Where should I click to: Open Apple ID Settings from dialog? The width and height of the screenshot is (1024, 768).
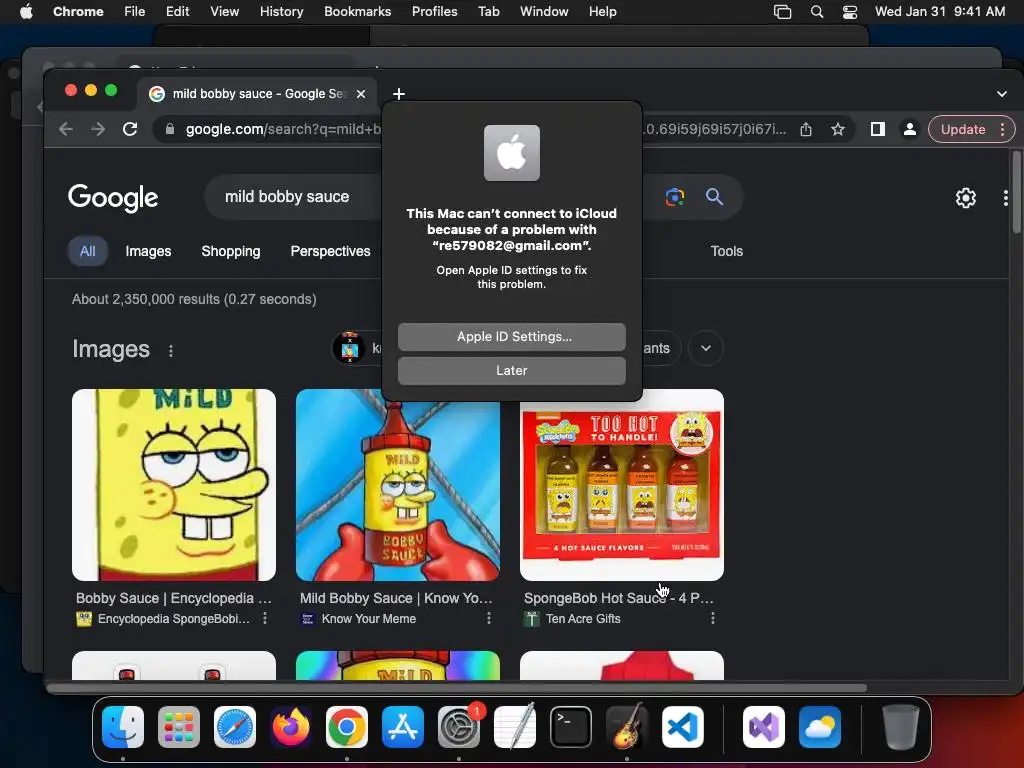pos(511,336)
